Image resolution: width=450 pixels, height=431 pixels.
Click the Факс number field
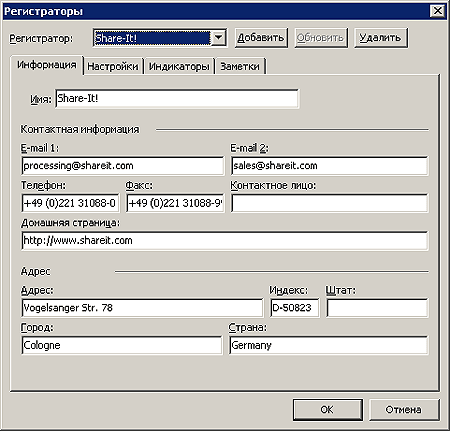coord(175,203)
